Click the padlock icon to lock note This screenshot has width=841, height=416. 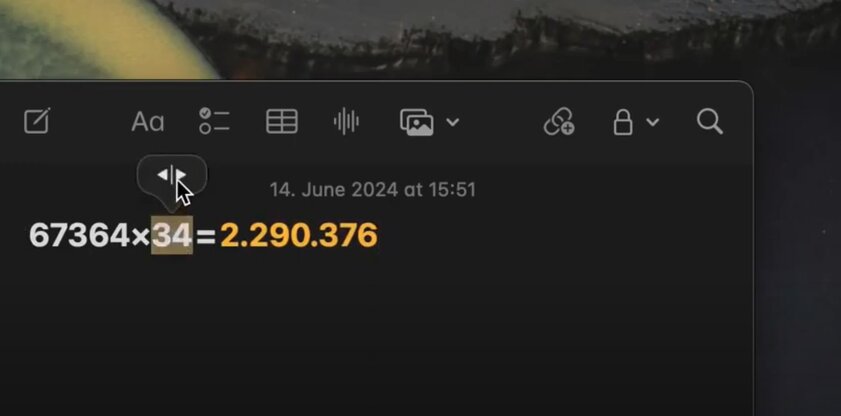click(623, 122)
